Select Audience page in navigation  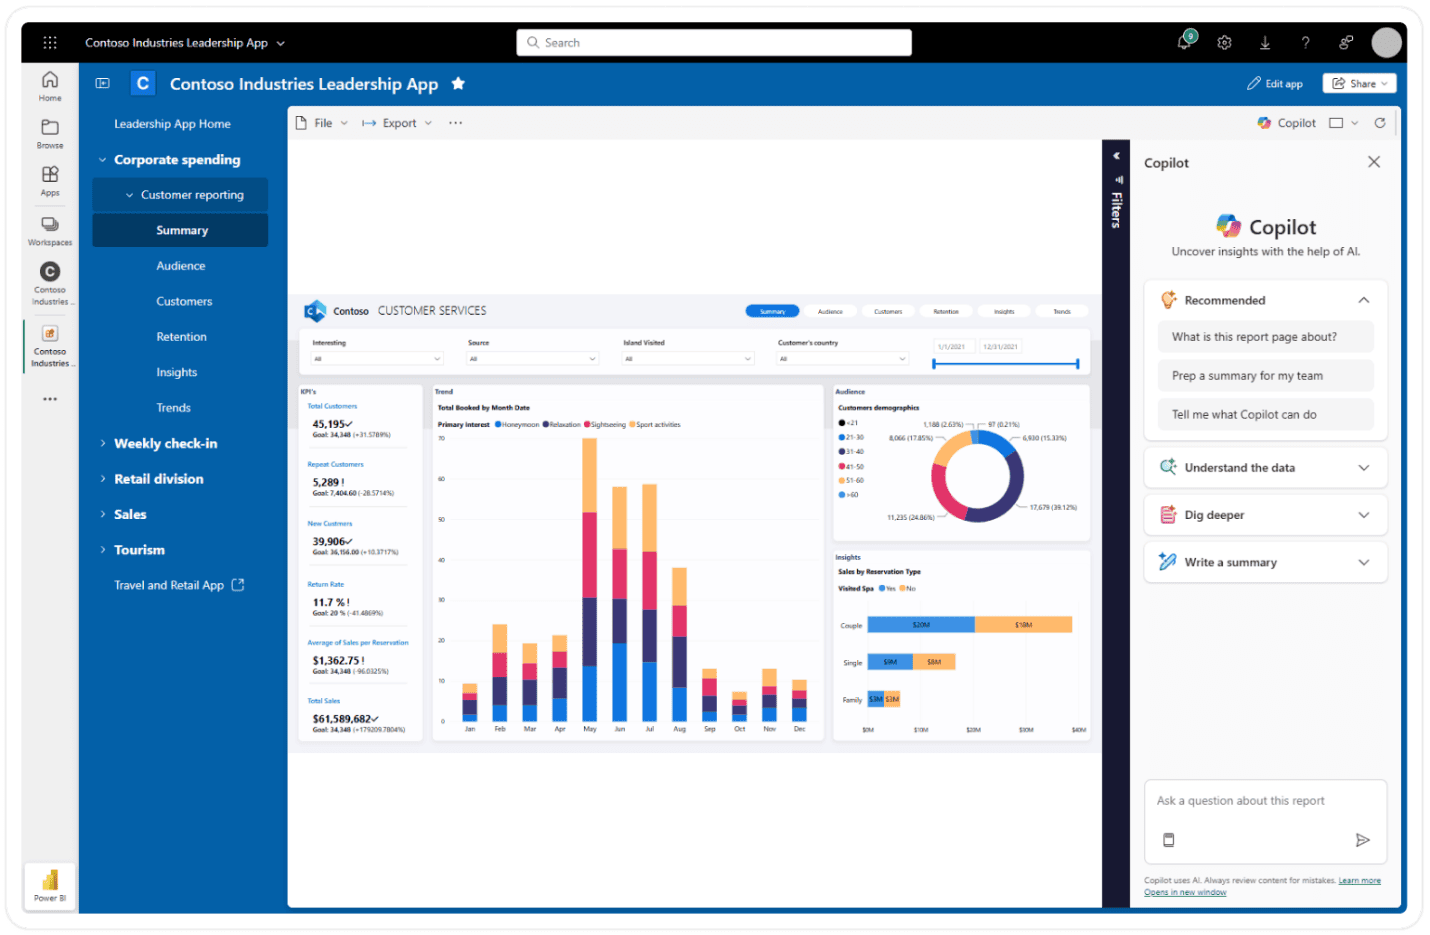point(180,266)
